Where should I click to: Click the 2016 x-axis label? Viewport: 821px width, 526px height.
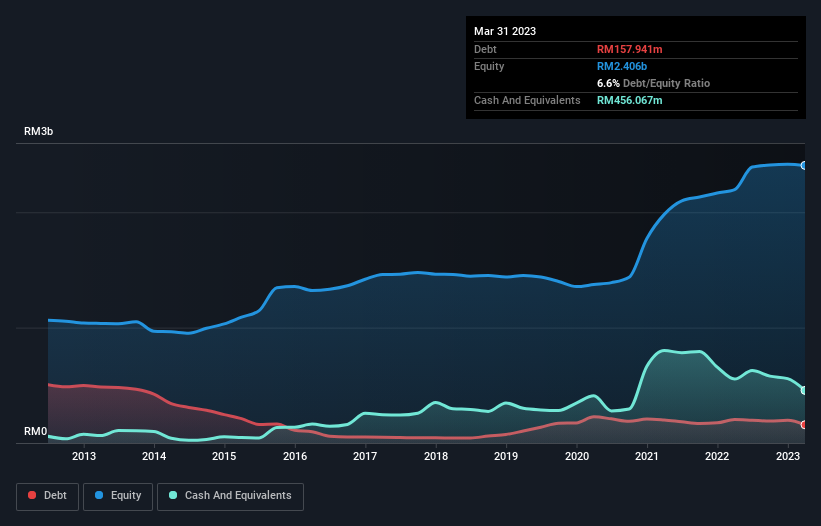click(x=295, y=456)
